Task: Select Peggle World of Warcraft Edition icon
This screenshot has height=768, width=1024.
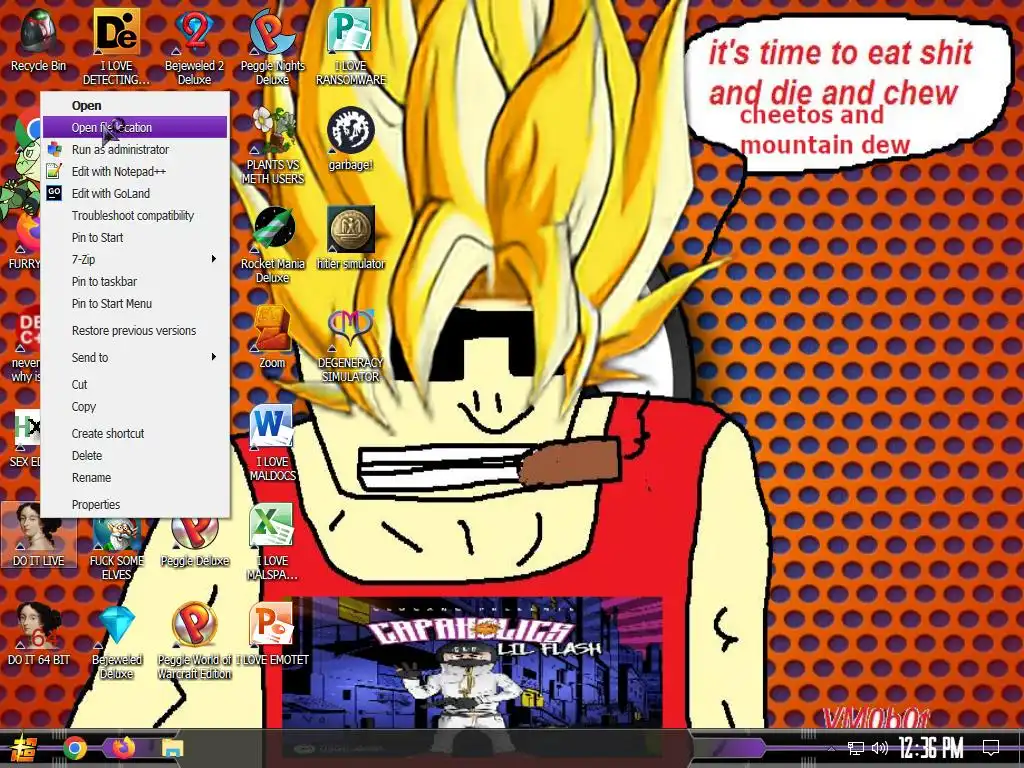Action: click(x=195, y=641)
